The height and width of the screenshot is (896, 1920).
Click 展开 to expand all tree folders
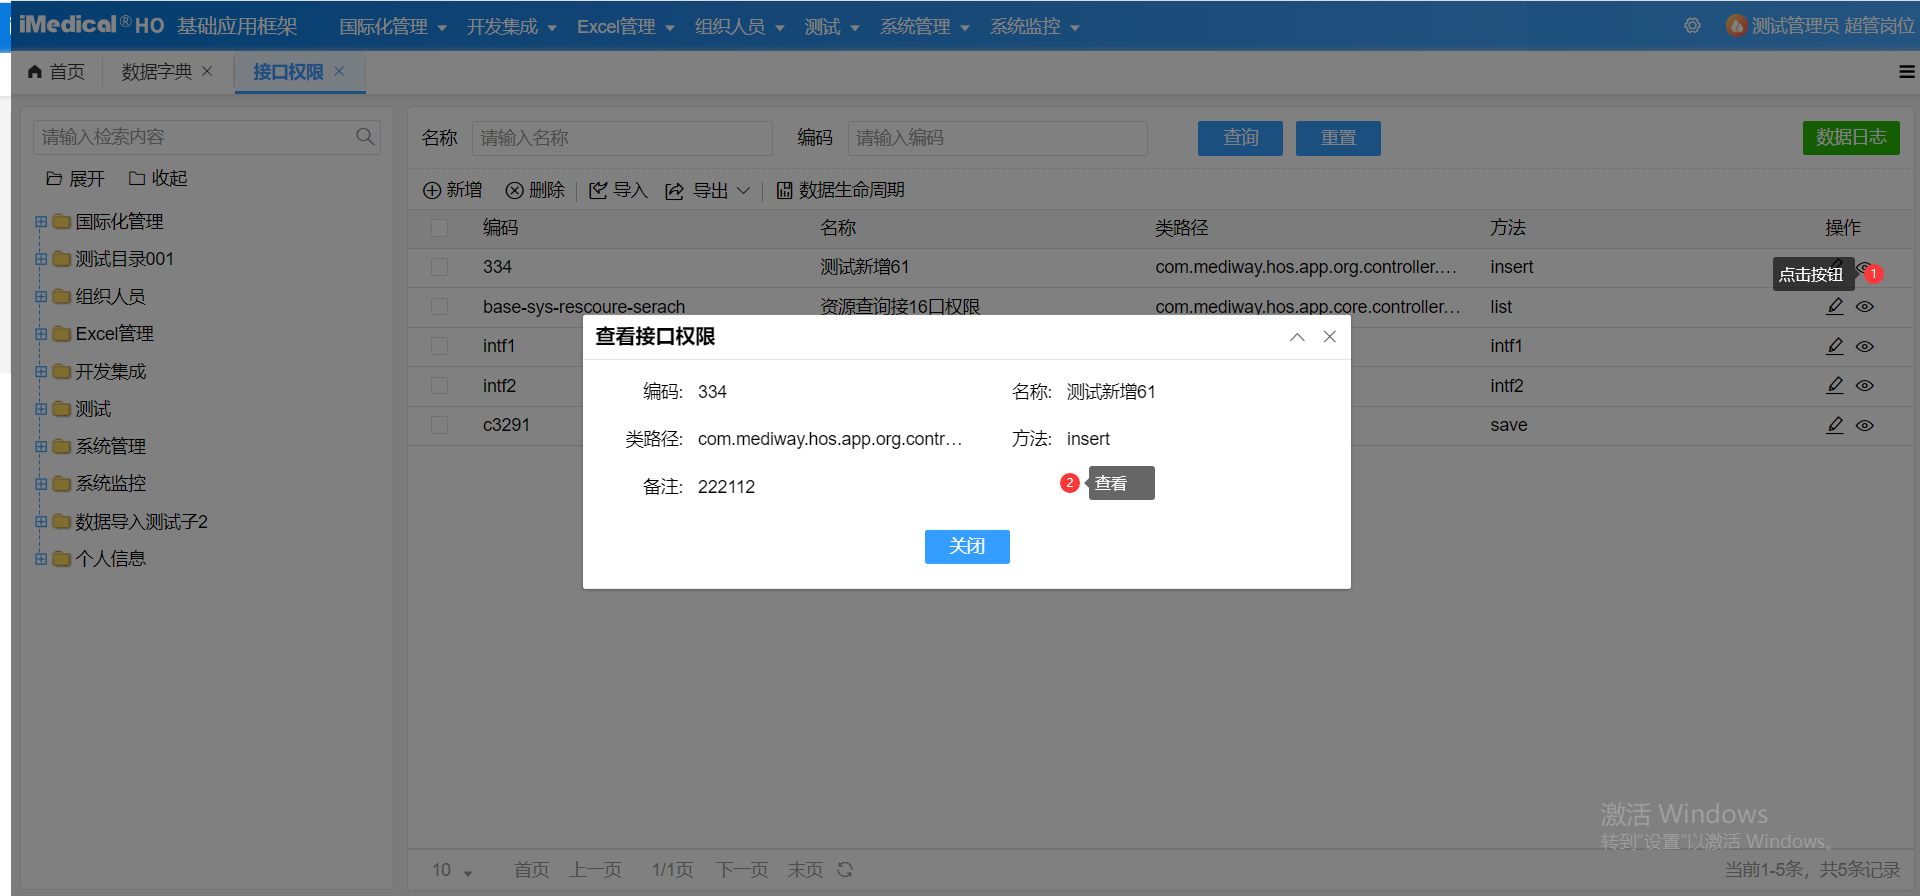pyautogui.click(x=75, y=178)
